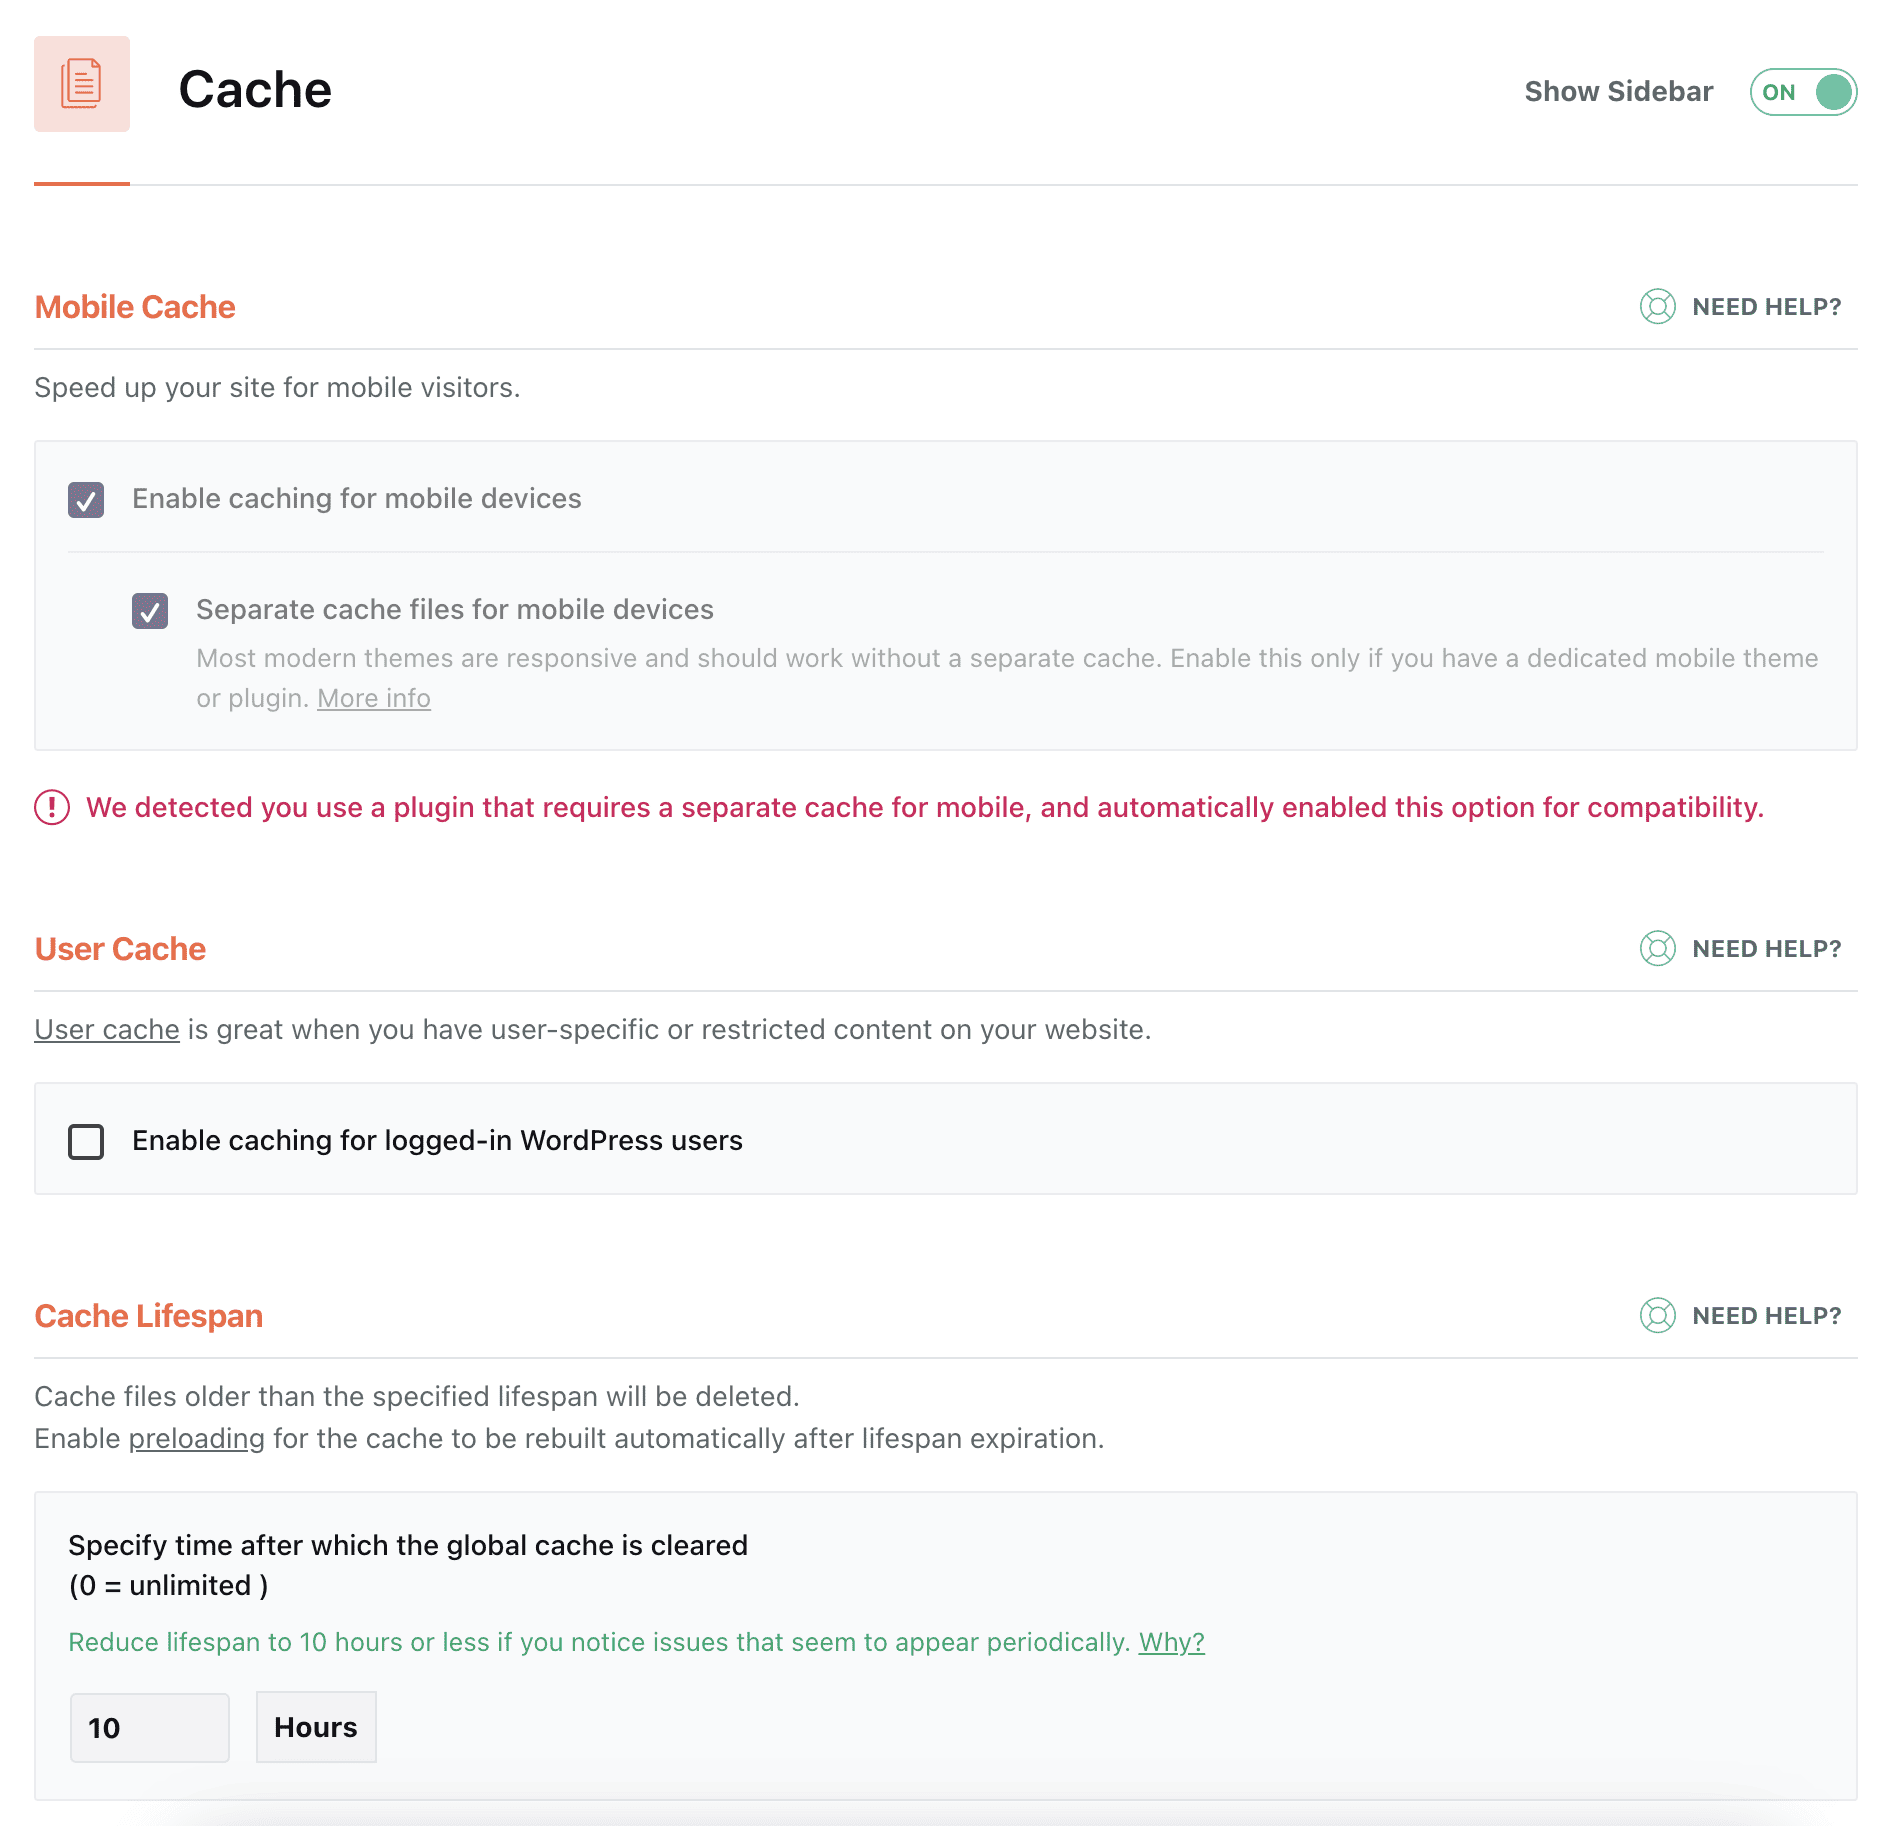Click the Mobile Cache section heading

tap(135, 307)
